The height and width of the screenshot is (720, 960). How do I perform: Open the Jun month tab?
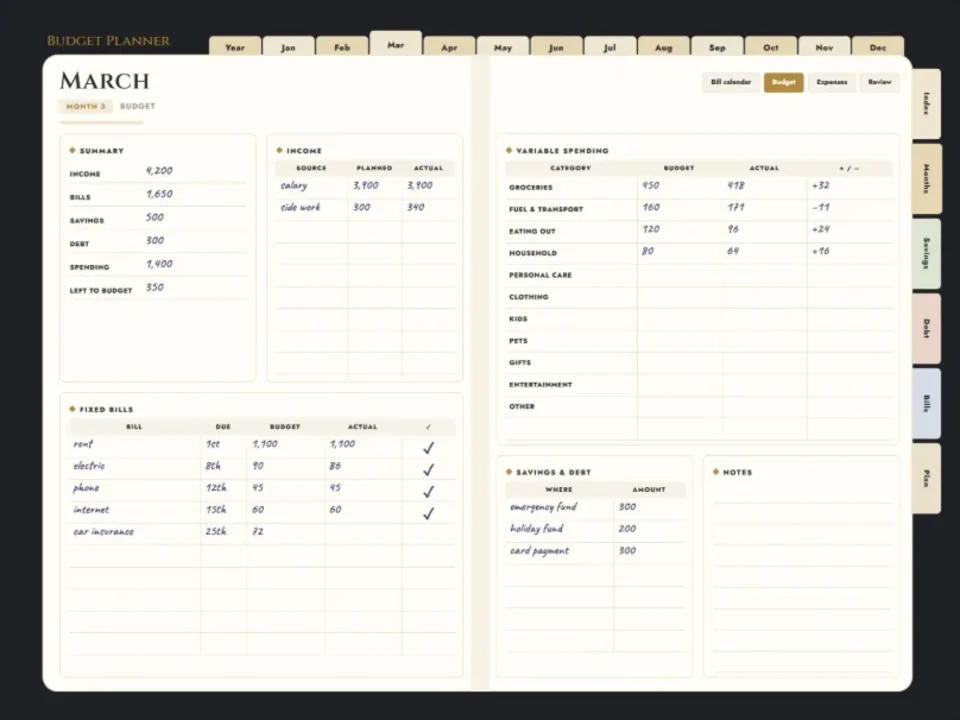pyautogui.click(x=556, y=47)
